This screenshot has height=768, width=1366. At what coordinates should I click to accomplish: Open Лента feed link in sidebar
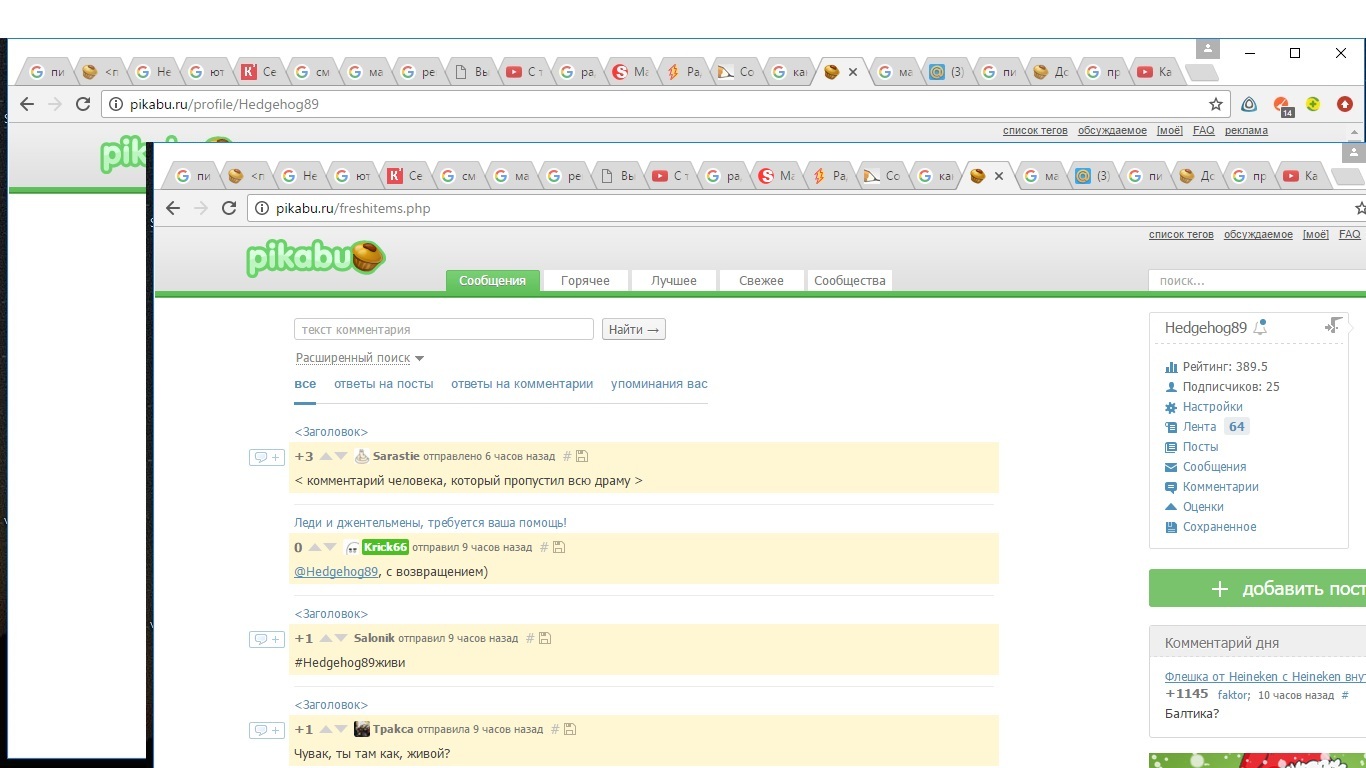tap(1199, 427)
